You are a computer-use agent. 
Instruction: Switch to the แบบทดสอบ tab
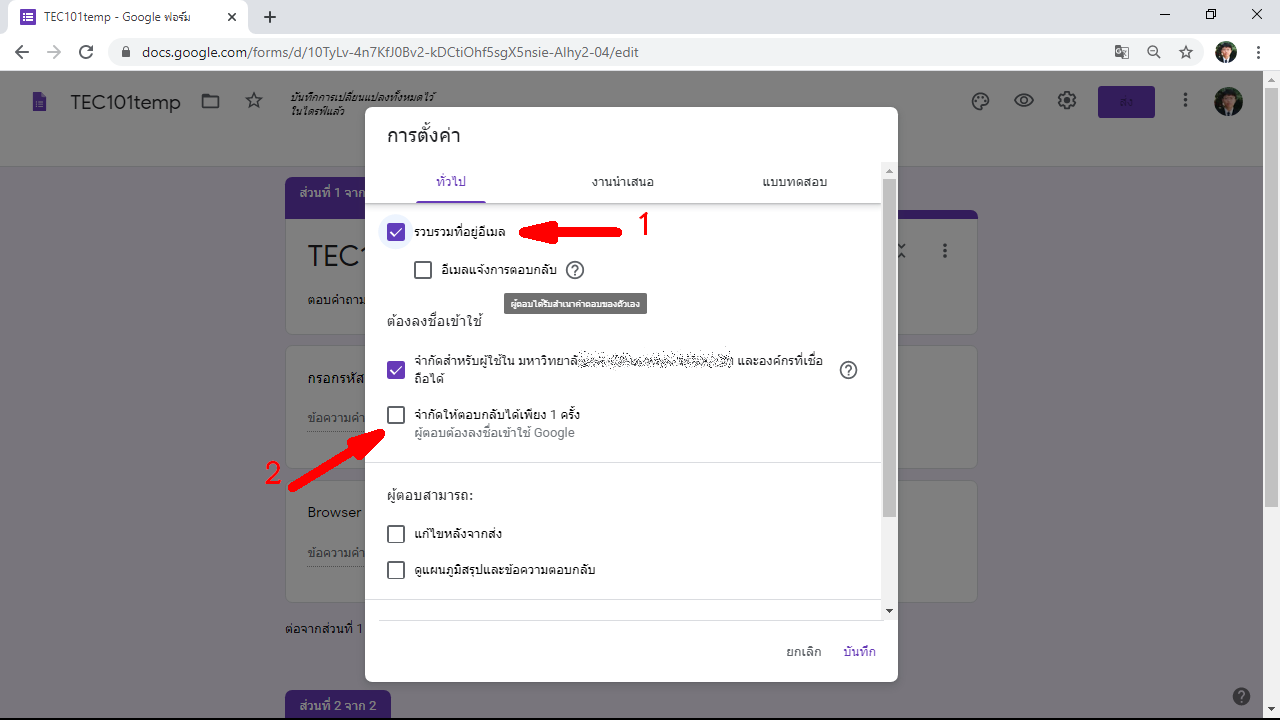794,182
